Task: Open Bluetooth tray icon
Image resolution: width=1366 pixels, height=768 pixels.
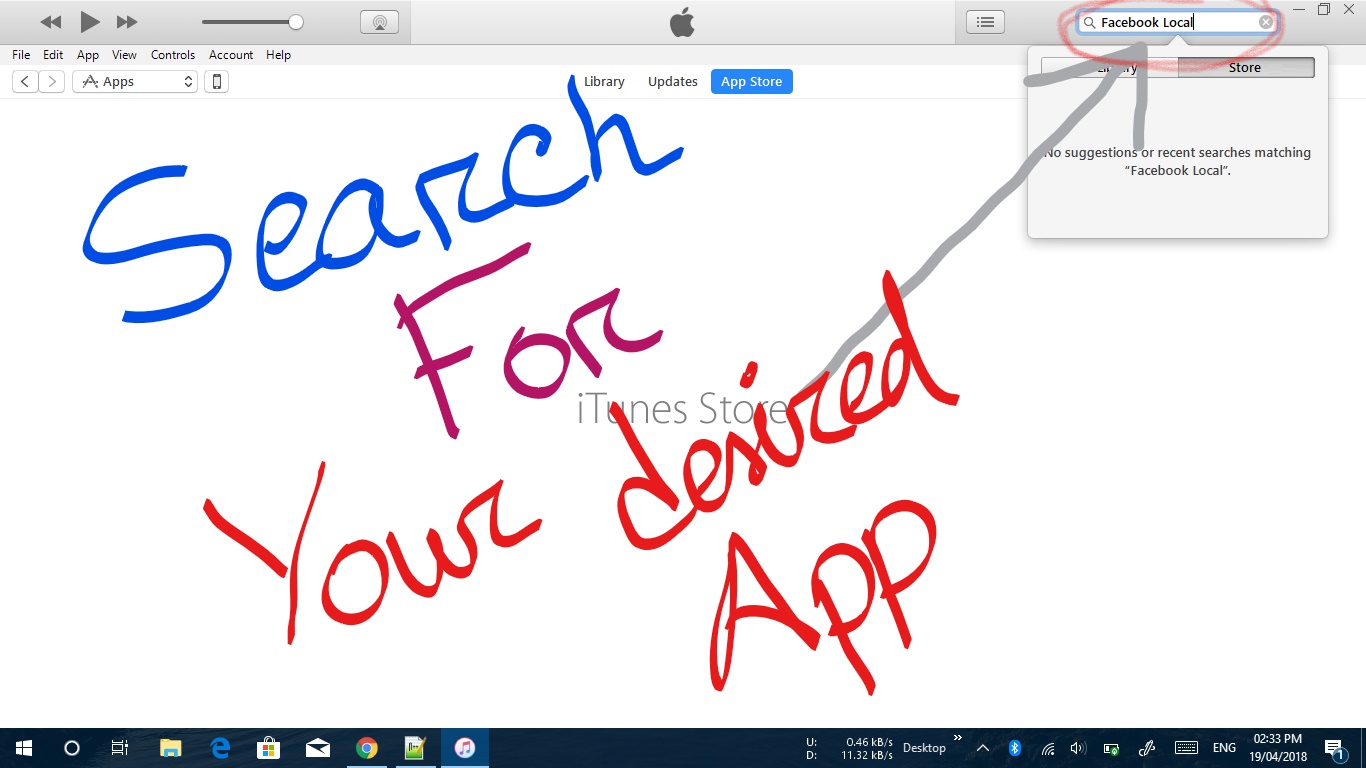Action: pyautogui.click(x=1014, y=748)
